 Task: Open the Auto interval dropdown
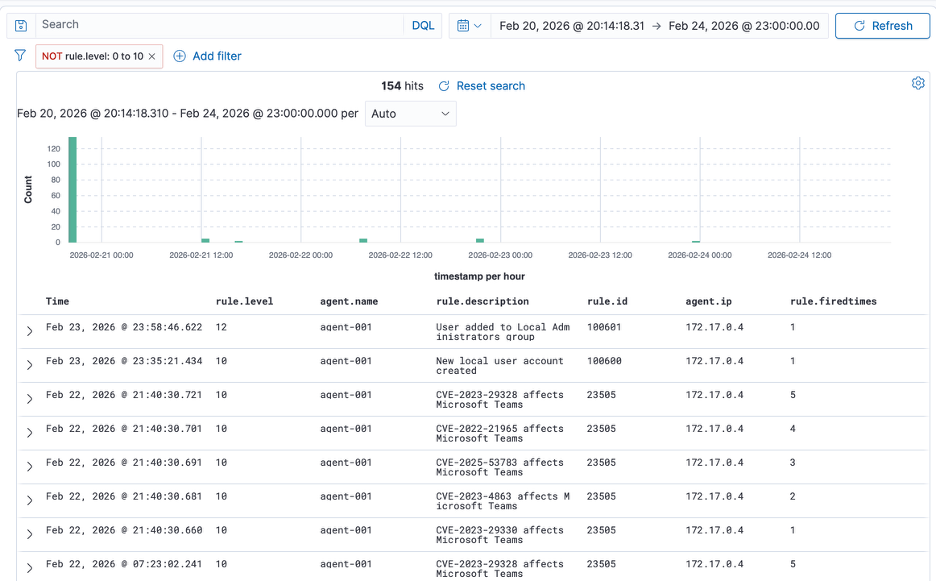411,114
